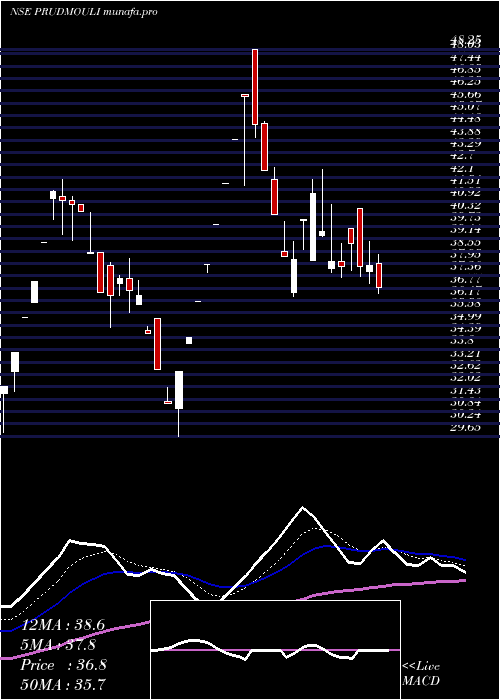The width and height of the screenshot is (500, 700).
Task: Click the 33.21 price axis label
Action: [x=465, y=354]
